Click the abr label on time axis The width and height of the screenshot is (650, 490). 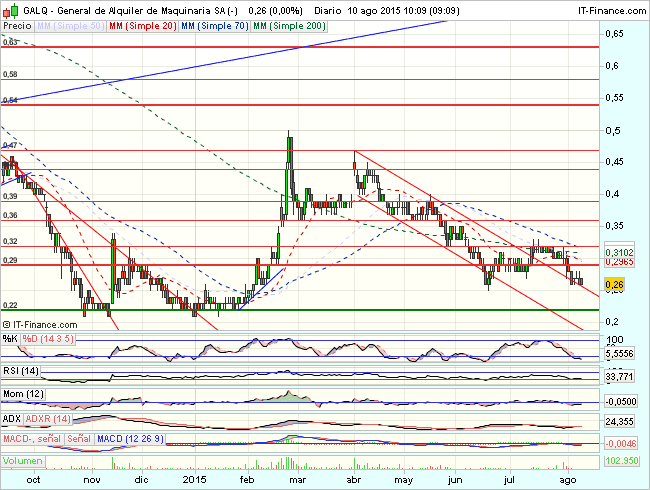pyautogui.click(x=353, y=480)
